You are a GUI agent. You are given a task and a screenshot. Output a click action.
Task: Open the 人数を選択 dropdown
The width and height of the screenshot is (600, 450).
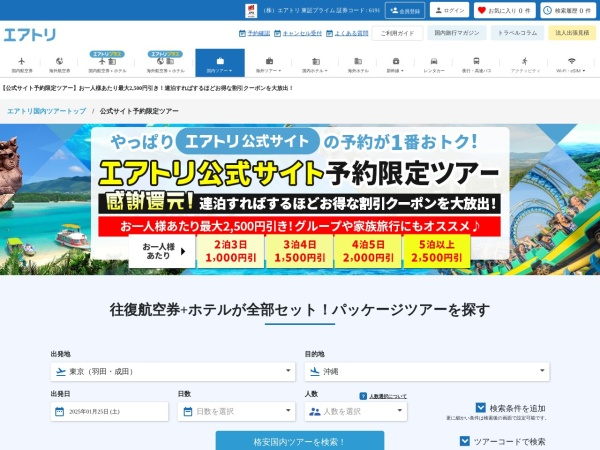[x=356, y=412]
